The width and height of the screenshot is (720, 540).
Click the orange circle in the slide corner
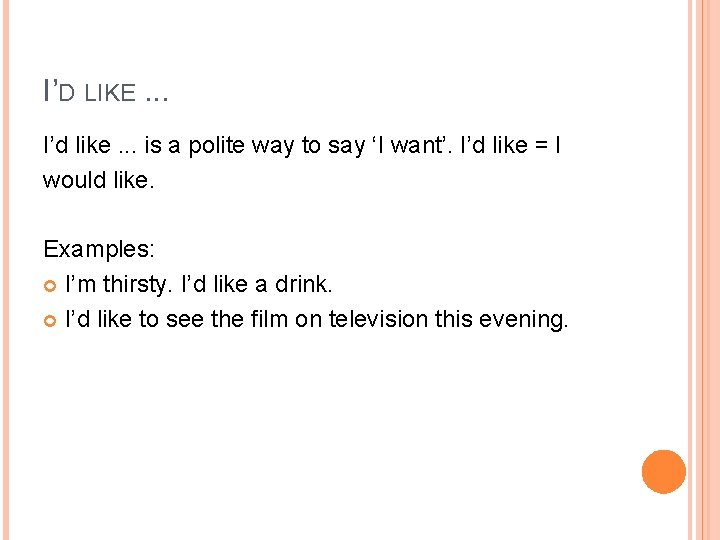[664, 472]
